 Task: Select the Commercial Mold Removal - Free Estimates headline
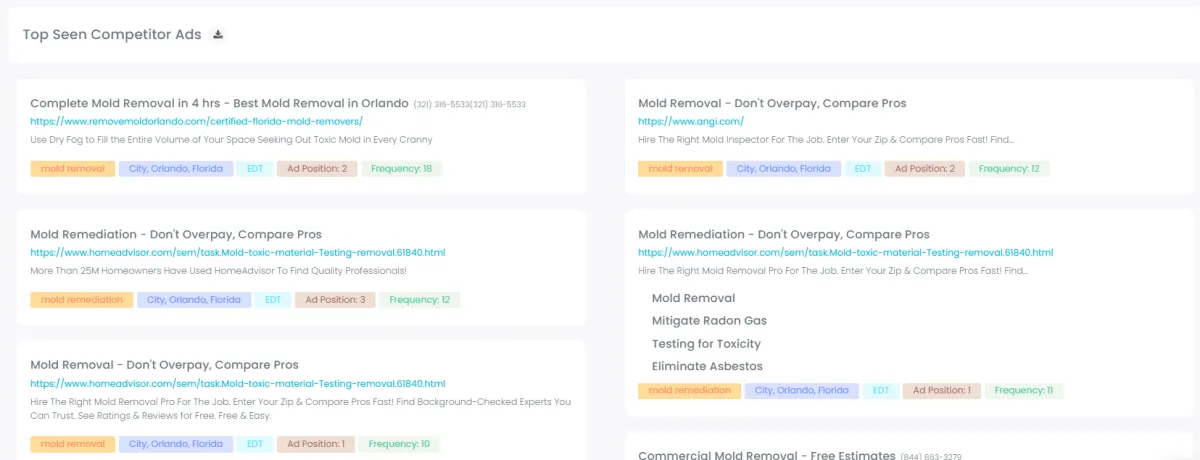click(766, 455)
